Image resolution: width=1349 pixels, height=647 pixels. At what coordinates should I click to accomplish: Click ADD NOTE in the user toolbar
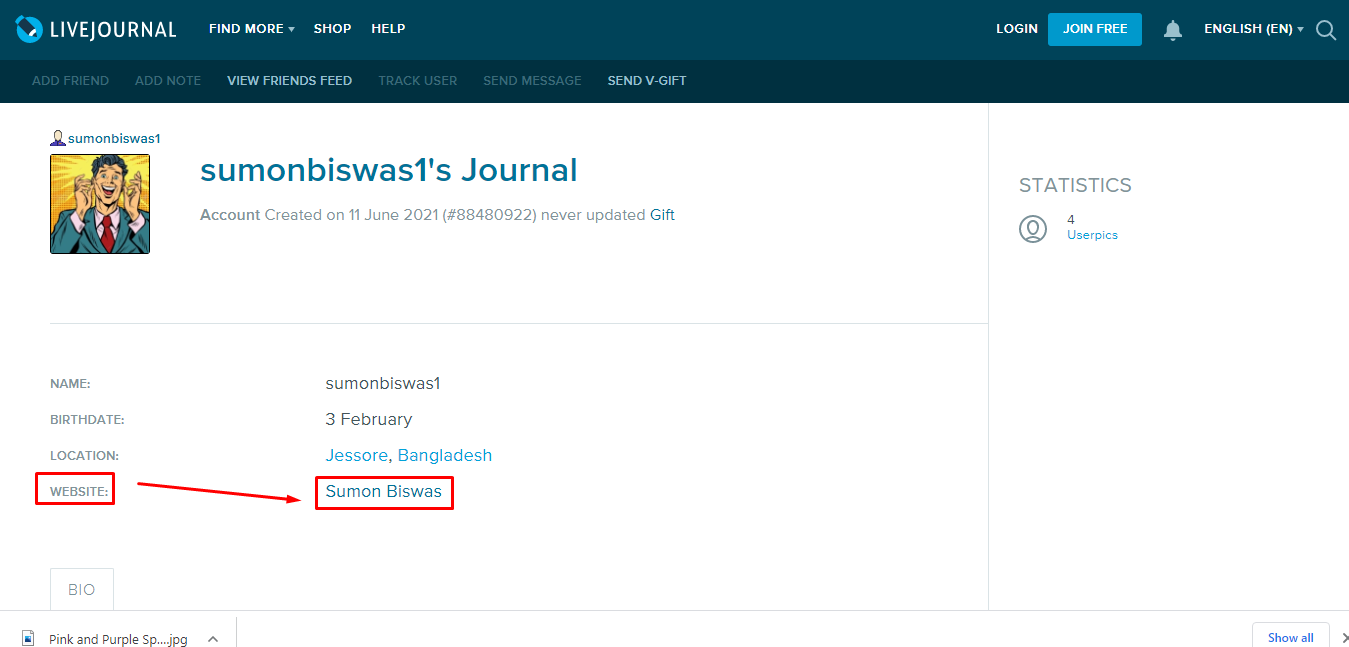[x=168, y=81]
